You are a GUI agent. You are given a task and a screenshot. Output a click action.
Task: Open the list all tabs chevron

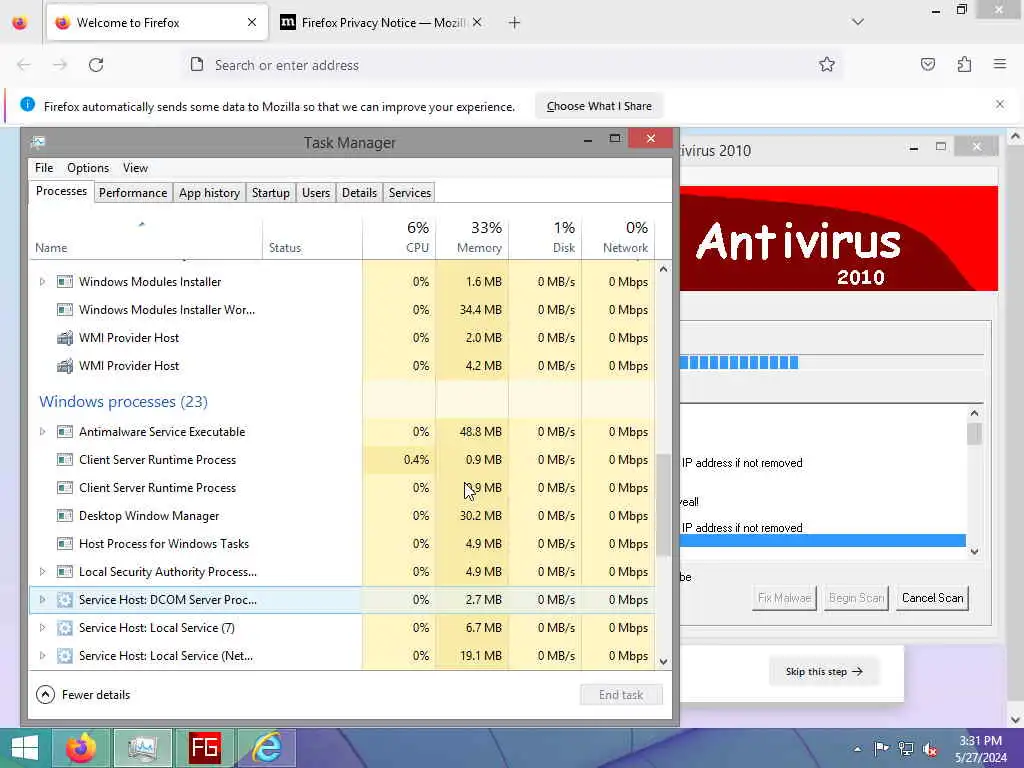pyautogui.click(x=858, y=22)
